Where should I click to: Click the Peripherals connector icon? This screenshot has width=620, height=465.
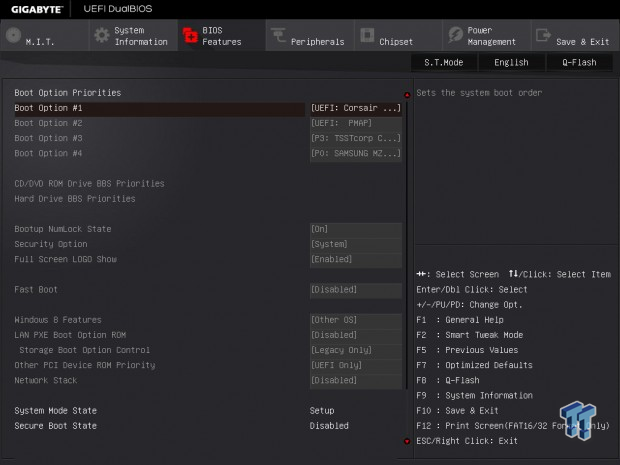[x=278, y=35]
